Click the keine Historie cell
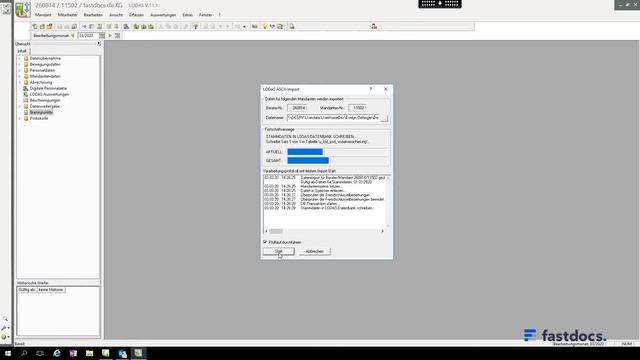This screenshot has height=360, width=640. click(51, 290)
